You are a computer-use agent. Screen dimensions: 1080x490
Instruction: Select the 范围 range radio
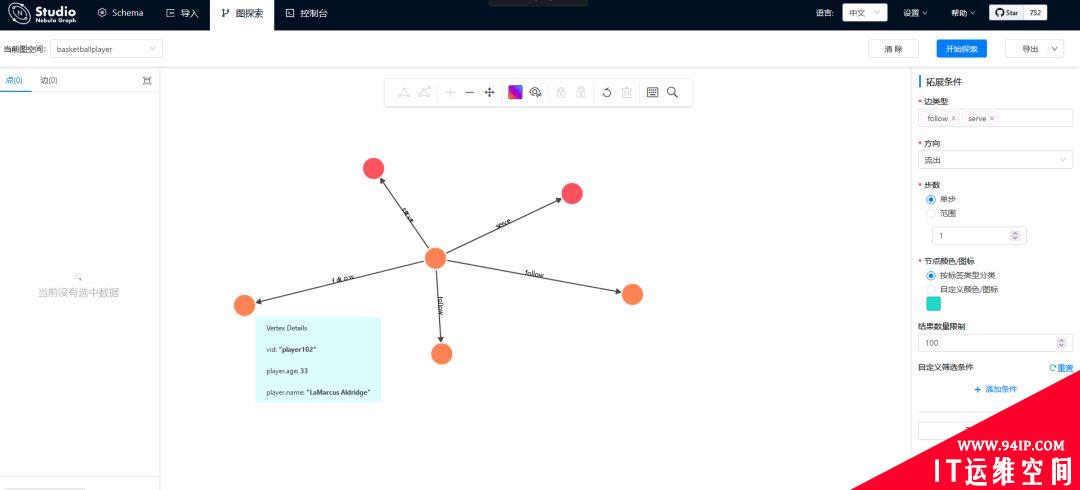pyautogui.click(x=931, y=214)
